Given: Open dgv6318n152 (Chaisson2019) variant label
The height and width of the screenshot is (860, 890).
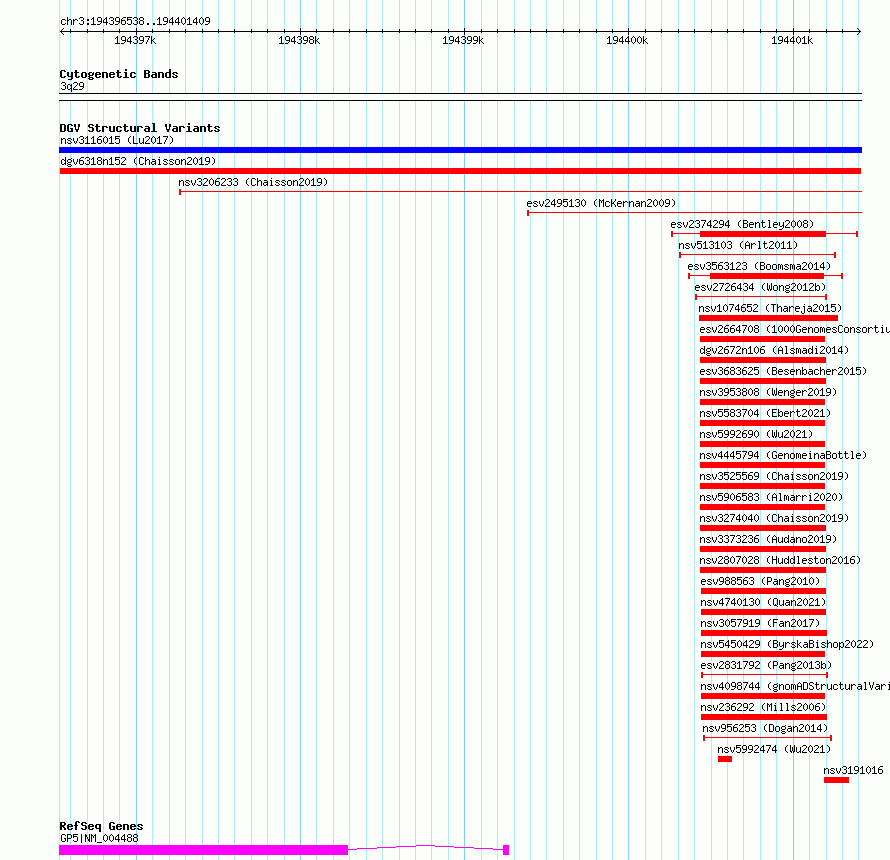Looking at the screenshot, I should coord(138,161).
